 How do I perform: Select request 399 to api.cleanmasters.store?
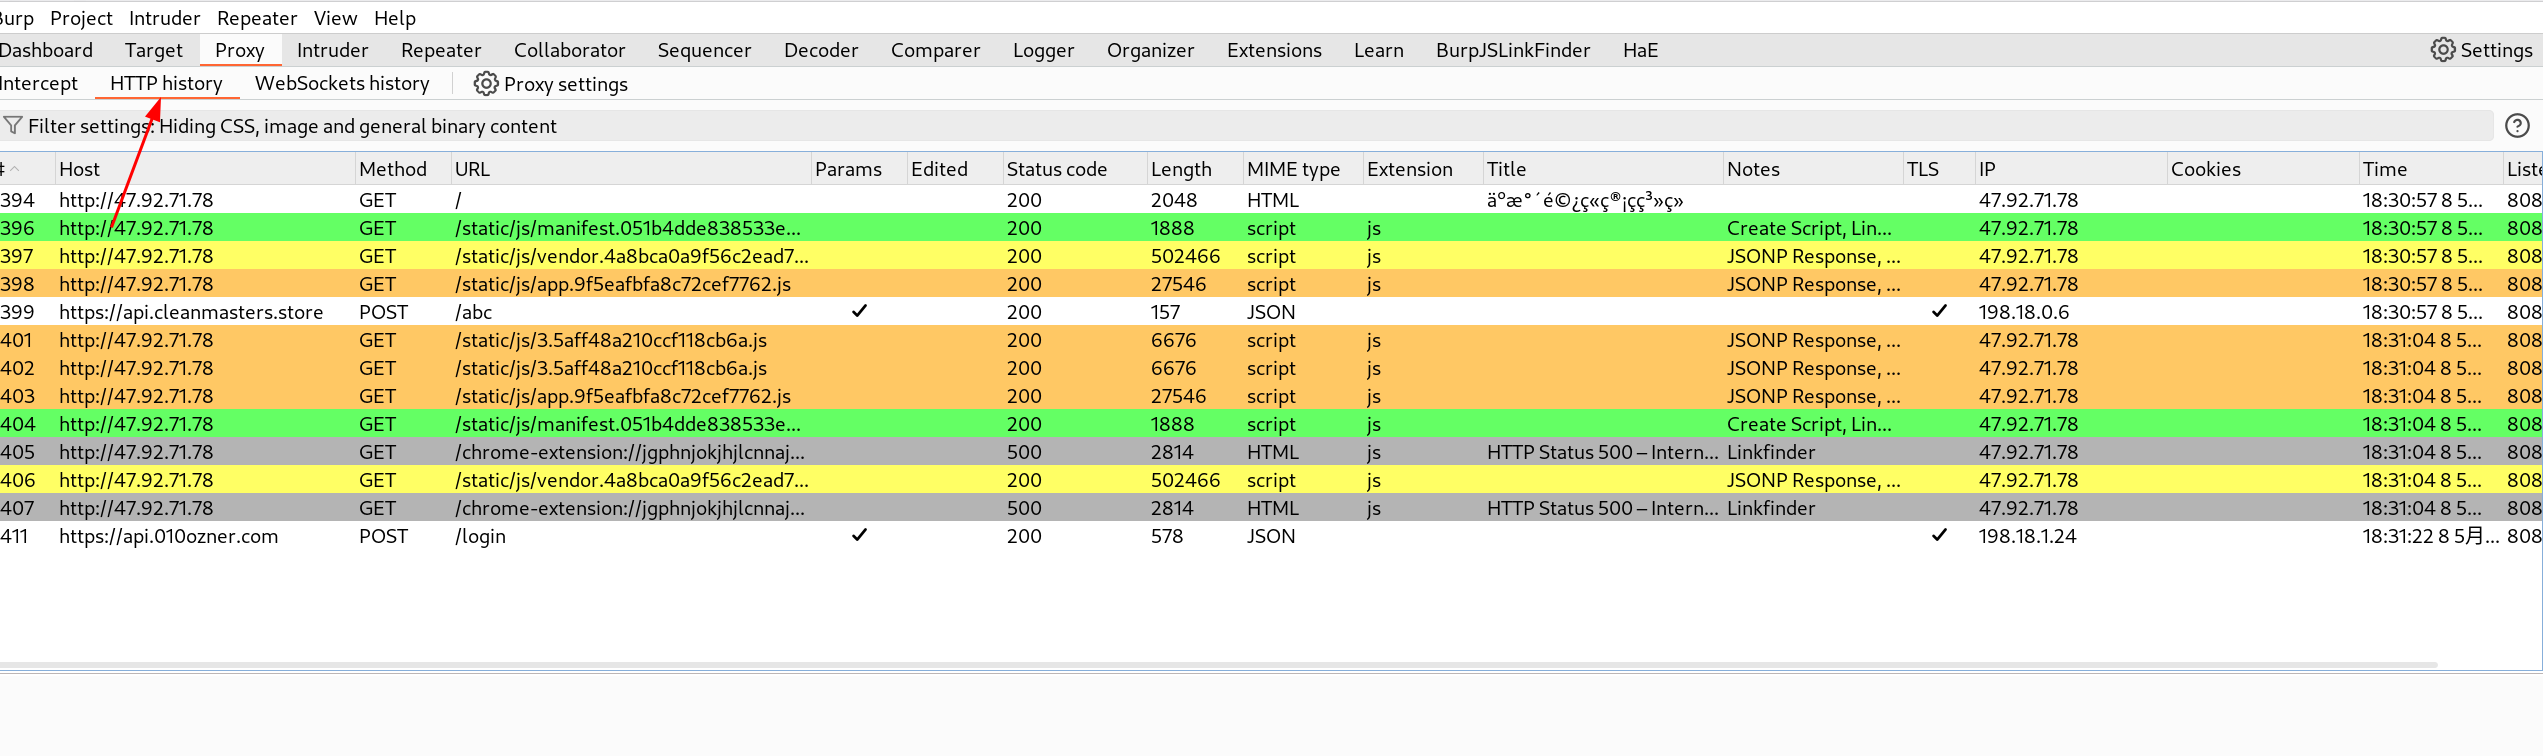tap(1270, 312)
